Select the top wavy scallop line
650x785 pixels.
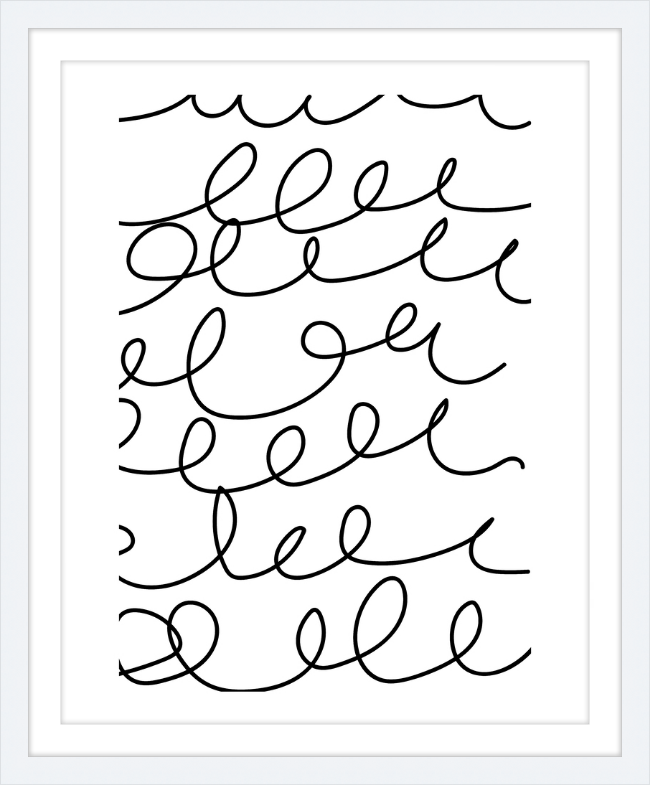click(x=324, y=109)
